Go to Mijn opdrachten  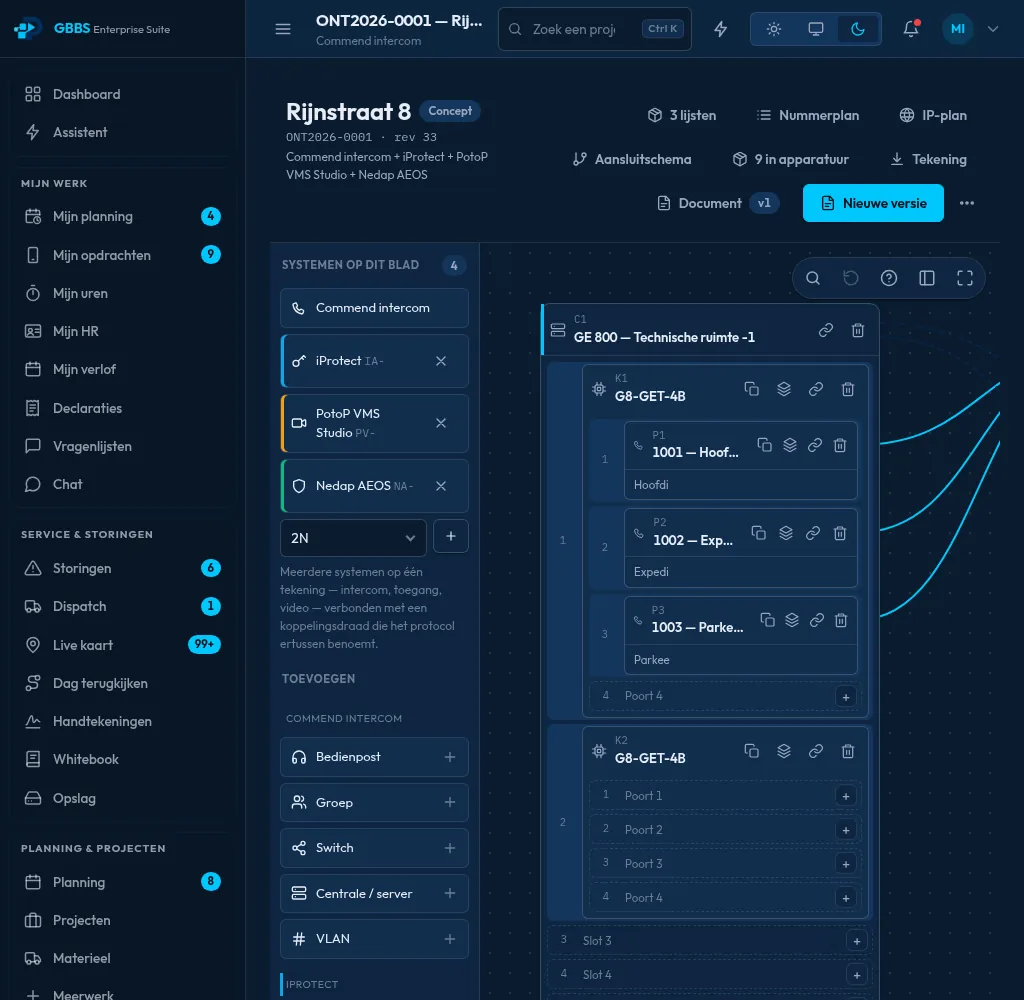click(x=123, y=255)
